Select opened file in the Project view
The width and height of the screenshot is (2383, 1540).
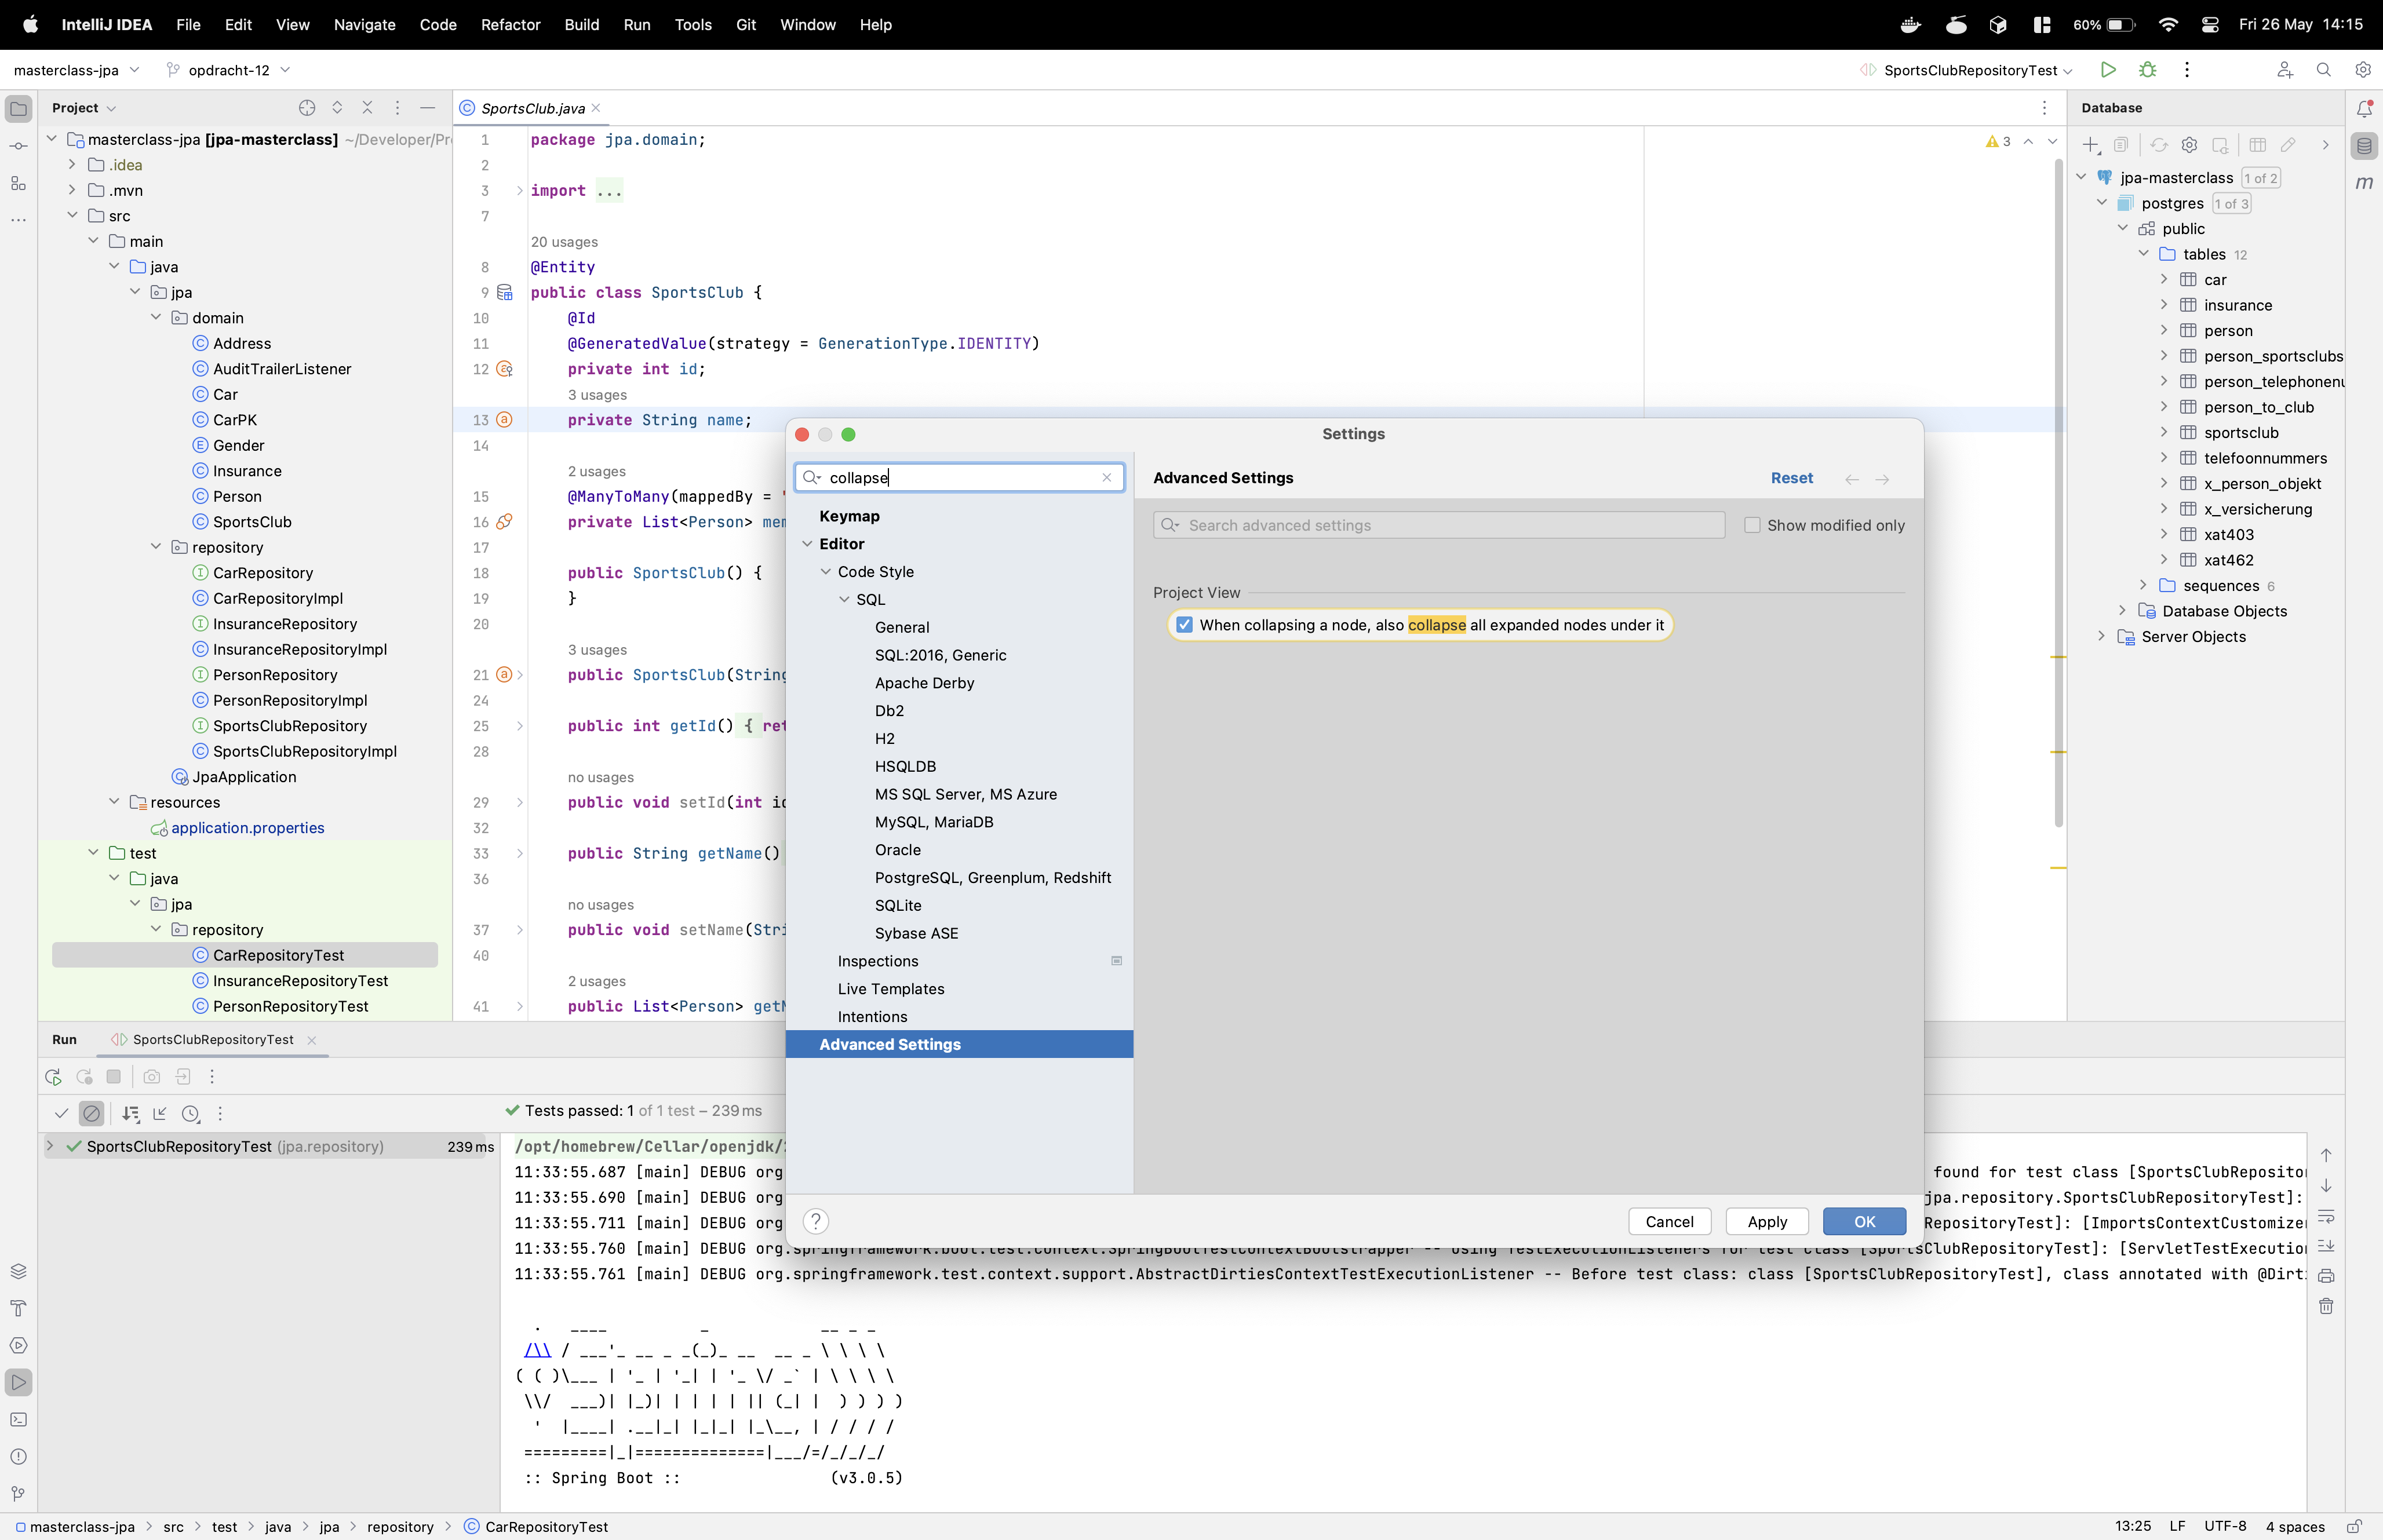tap(306, 108)
